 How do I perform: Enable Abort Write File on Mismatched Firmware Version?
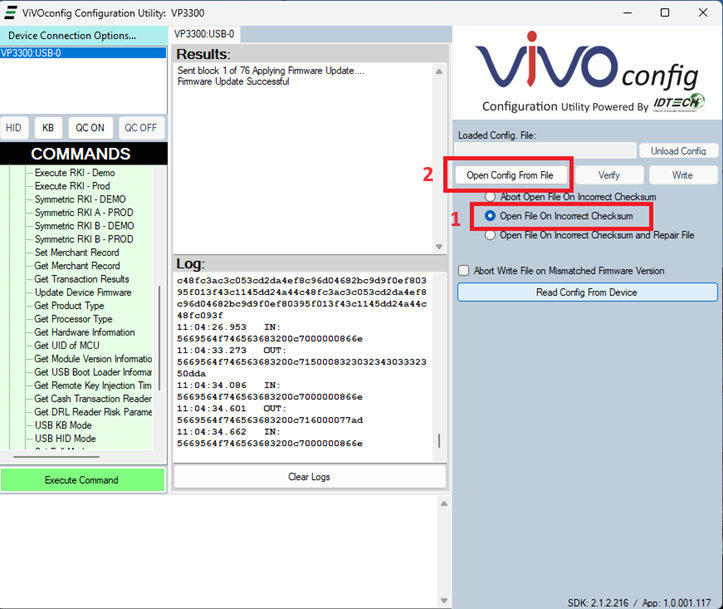click(464, 271)
